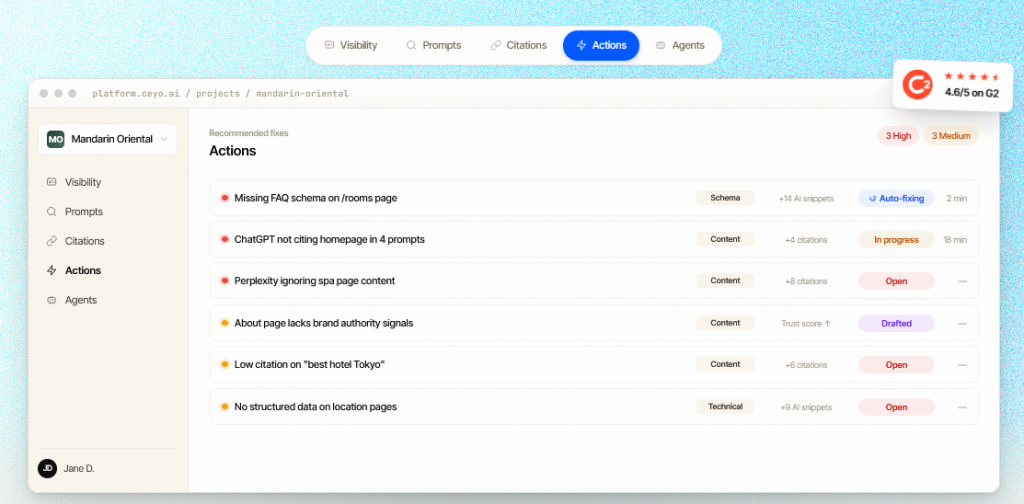Click the orange dot beside Low citation row
The height and width of the screenshot is (504, 1024).
click(225, 364)
